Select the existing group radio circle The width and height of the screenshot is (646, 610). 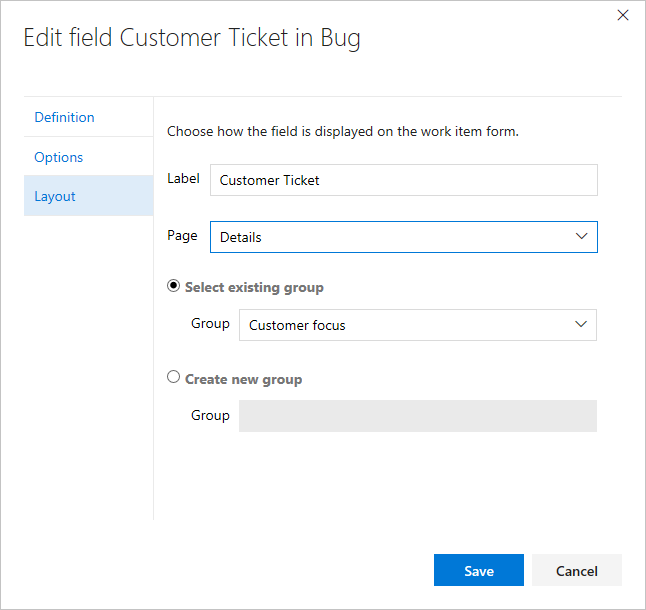[174, 286]
